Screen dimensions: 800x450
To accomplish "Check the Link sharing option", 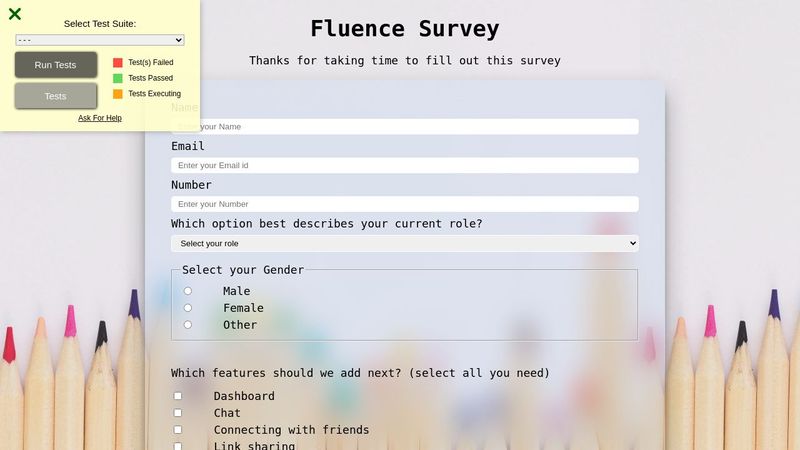I will click(178, 446).
